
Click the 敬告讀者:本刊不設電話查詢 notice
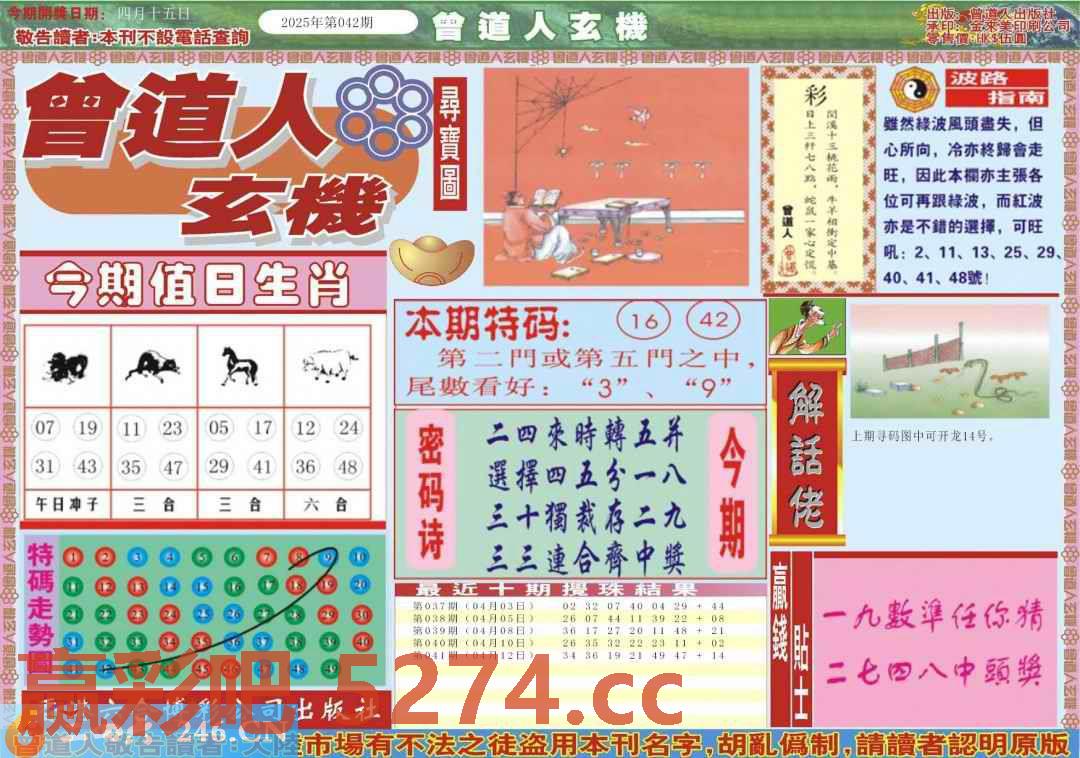132,36
